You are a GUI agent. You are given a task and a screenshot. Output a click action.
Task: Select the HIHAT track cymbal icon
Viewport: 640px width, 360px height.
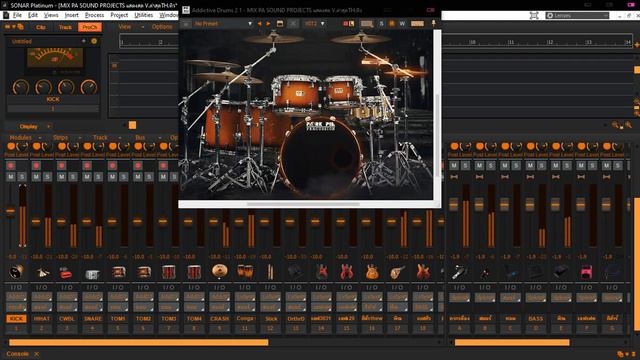click(x=42, y=272)
